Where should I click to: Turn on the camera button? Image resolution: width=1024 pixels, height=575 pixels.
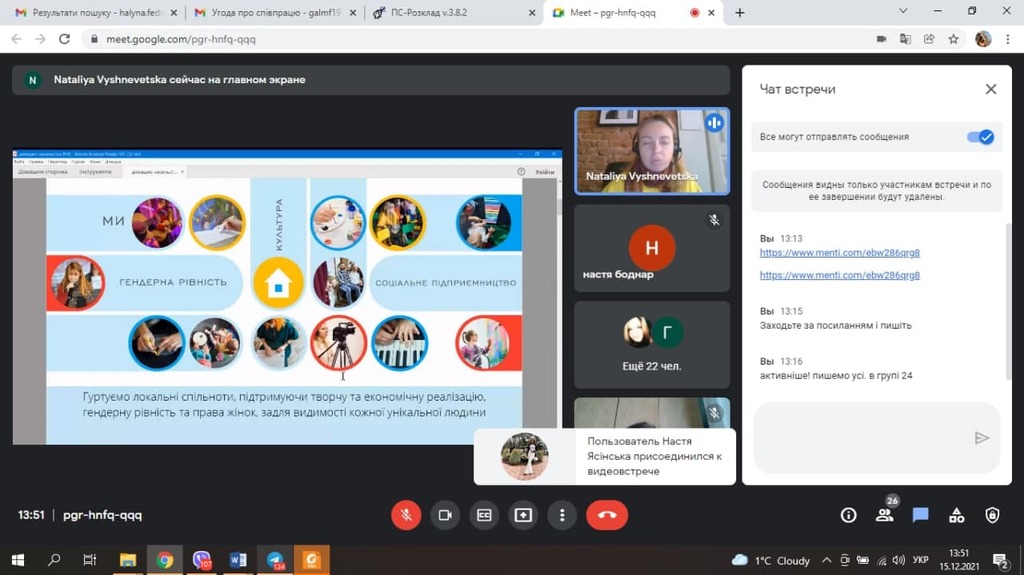445,515
